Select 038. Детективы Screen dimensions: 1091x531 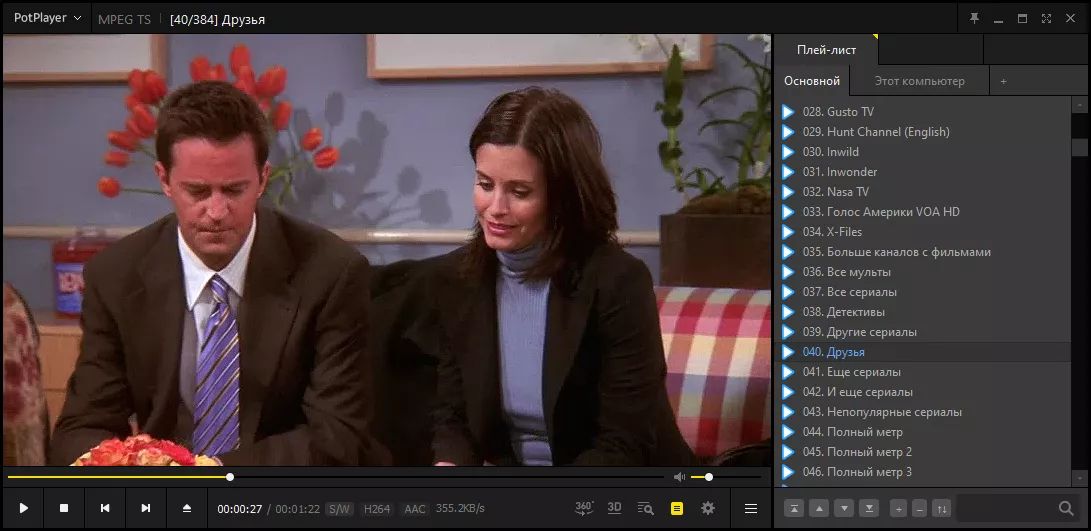point(922,312)
